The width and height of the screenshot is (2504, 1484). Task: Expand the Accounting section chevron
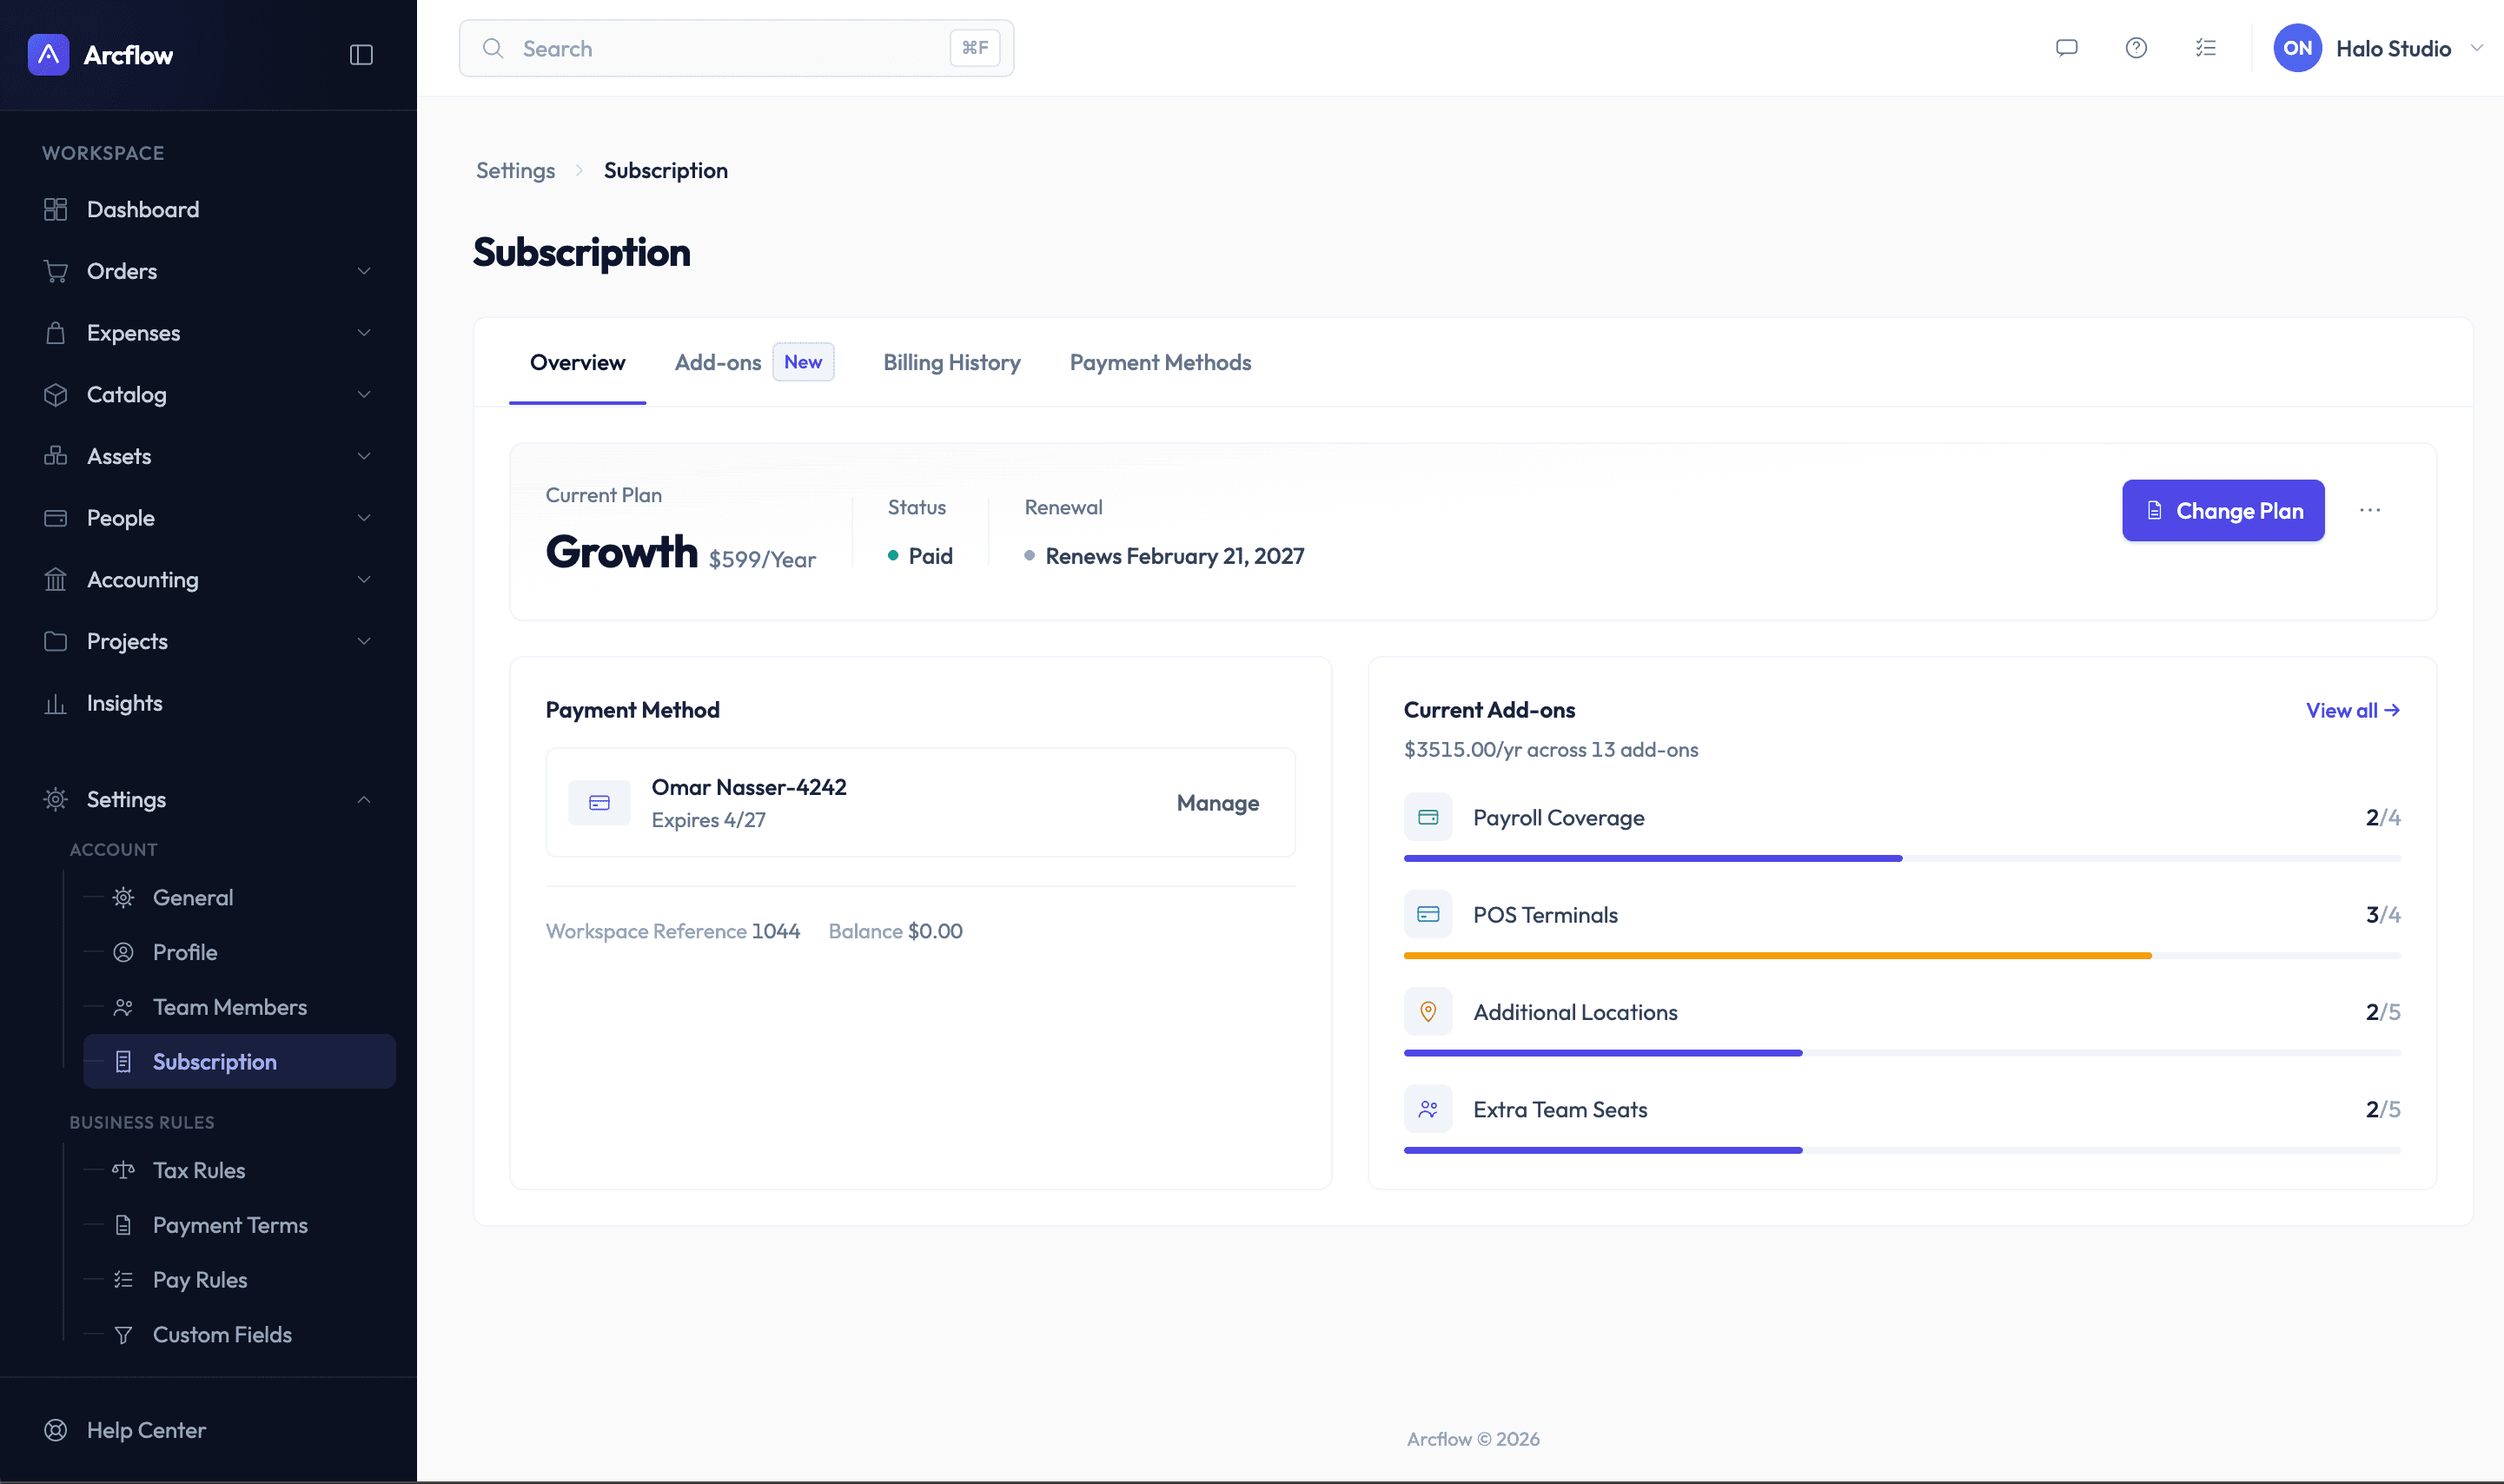point(364,579)
